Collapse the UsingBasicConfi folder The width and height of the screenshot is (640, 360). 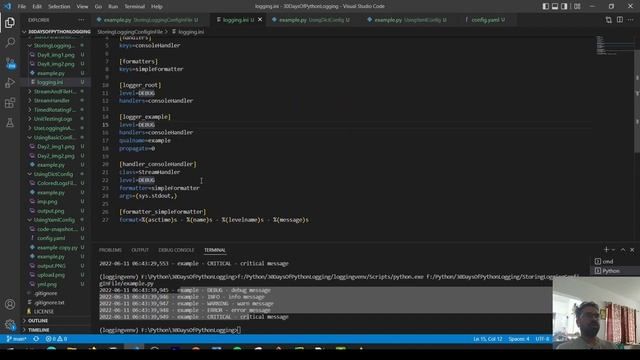coord(54,137)
